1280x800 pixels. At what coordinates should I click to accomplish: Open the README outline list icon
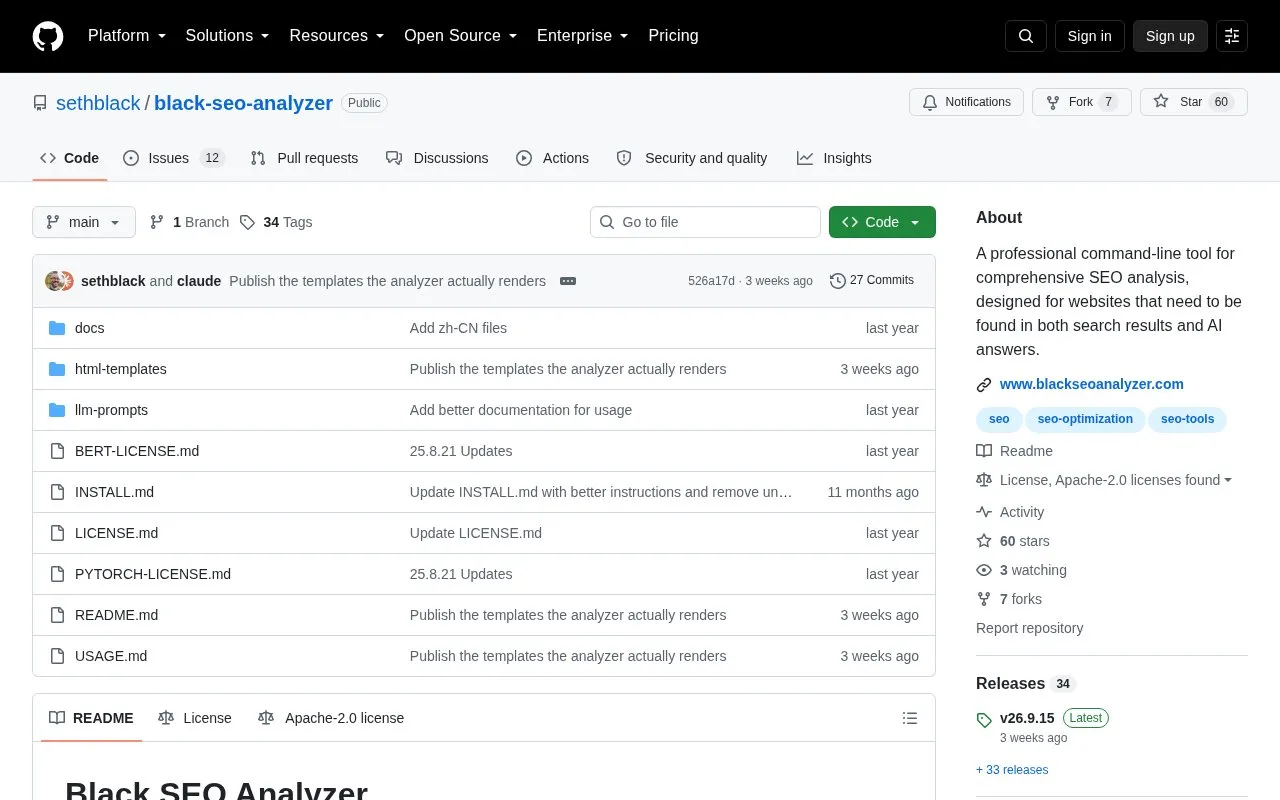[910, 718]
